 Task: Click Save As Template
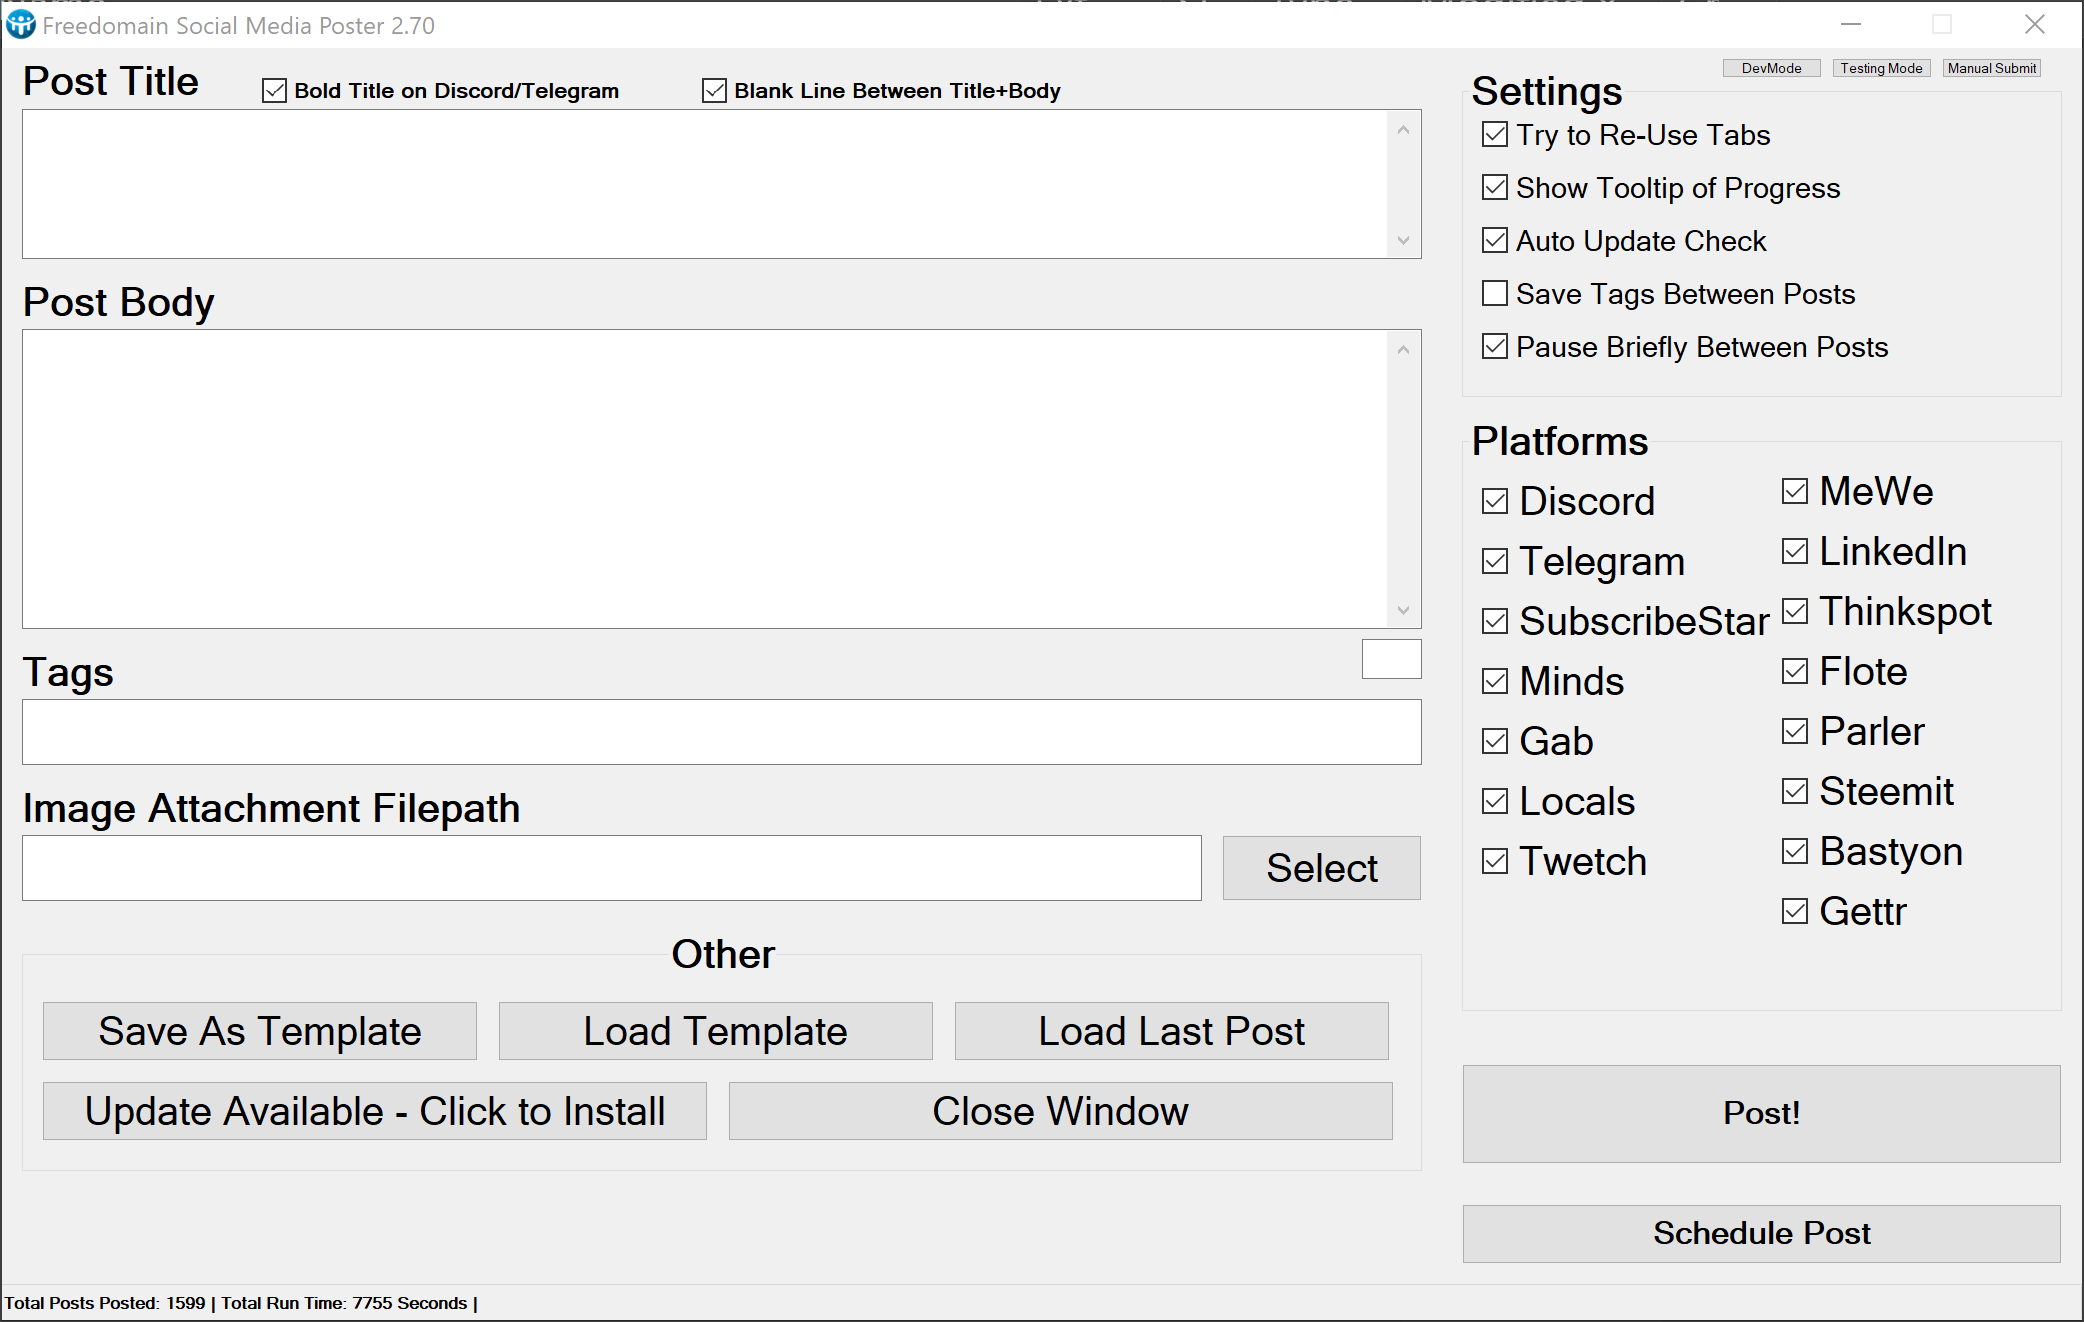[x=260, y=1031]
